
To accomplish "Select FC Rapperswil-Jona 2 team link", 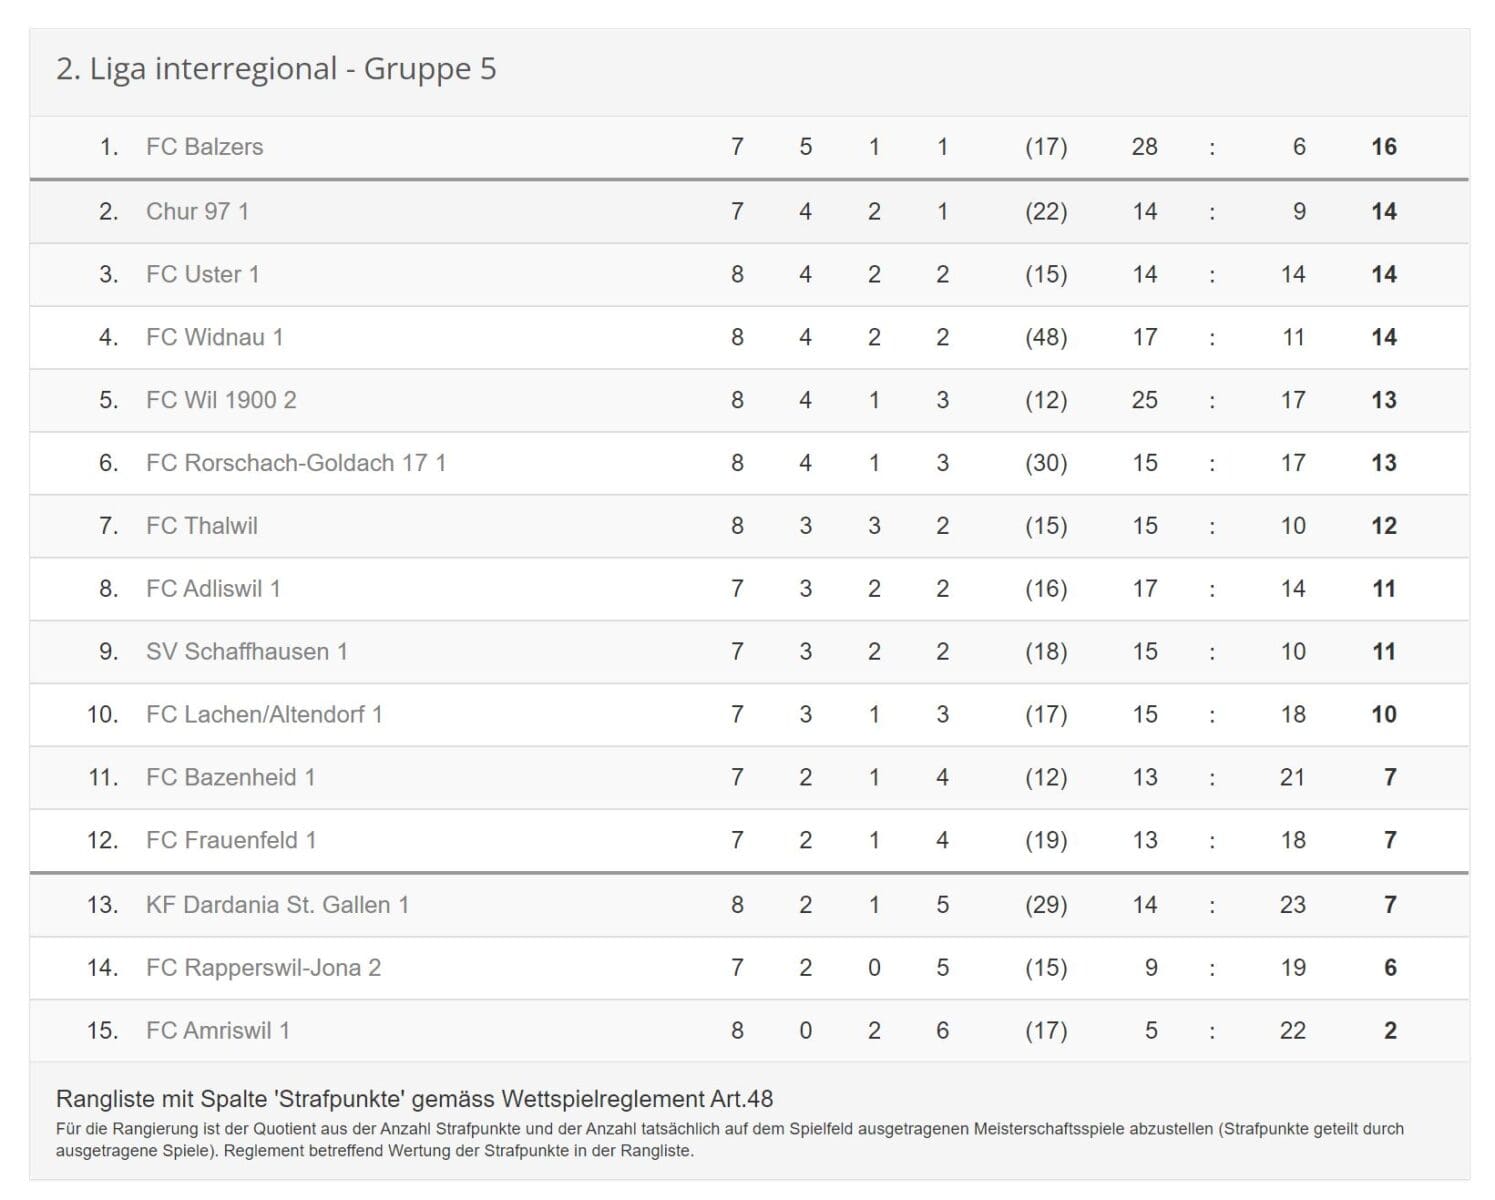I will pos(263,968).
